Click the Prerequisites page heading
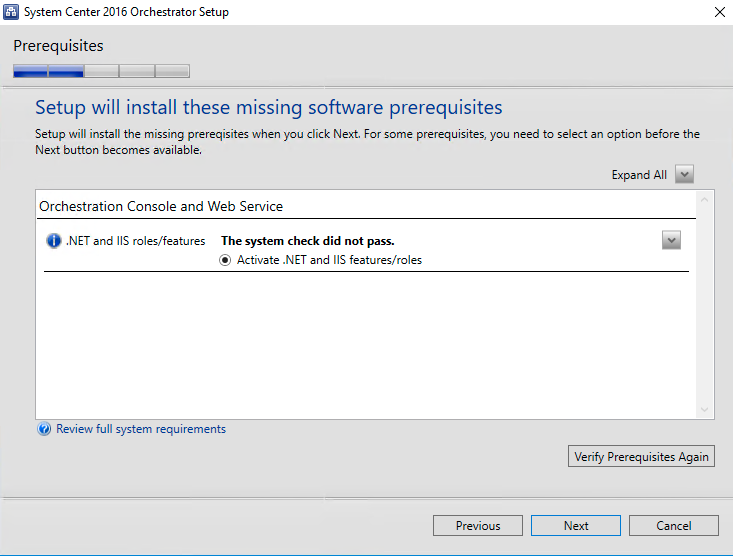 [x=58, y=46]
